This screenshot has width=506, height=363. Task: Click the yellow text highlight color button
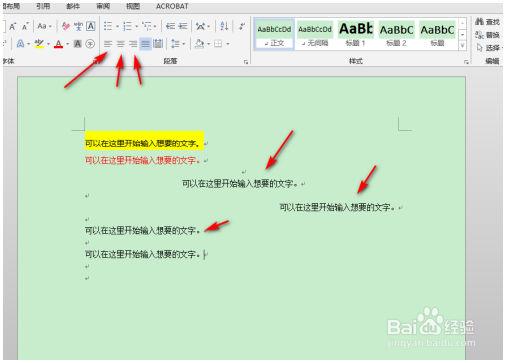click(39, 44)
